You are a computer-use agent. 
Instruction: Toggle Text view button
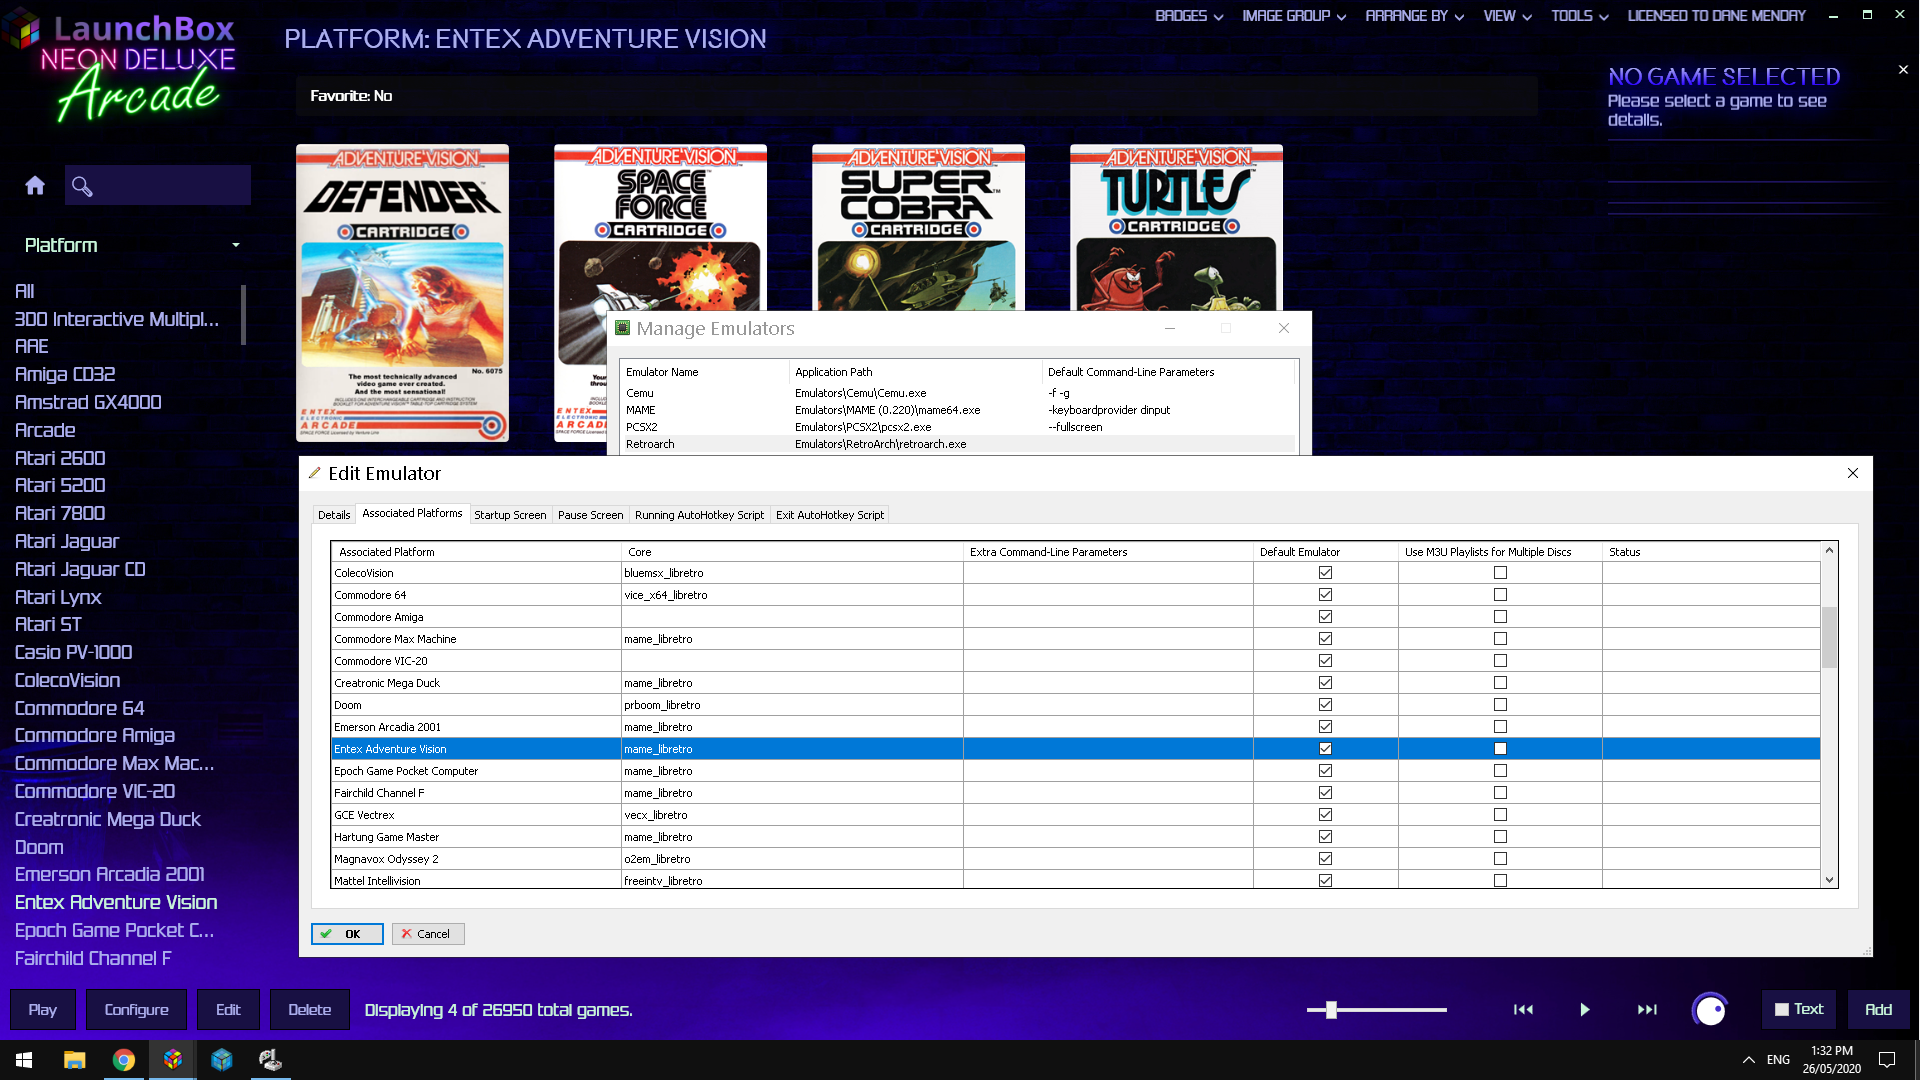1799,1009
